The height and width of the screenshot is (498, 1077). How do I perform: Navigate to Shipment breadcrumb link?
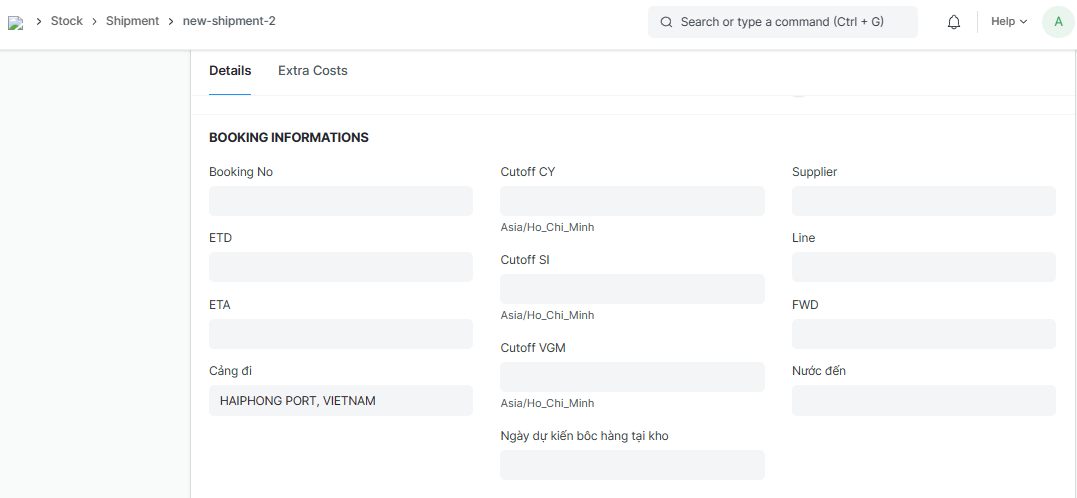click(132, 21)
